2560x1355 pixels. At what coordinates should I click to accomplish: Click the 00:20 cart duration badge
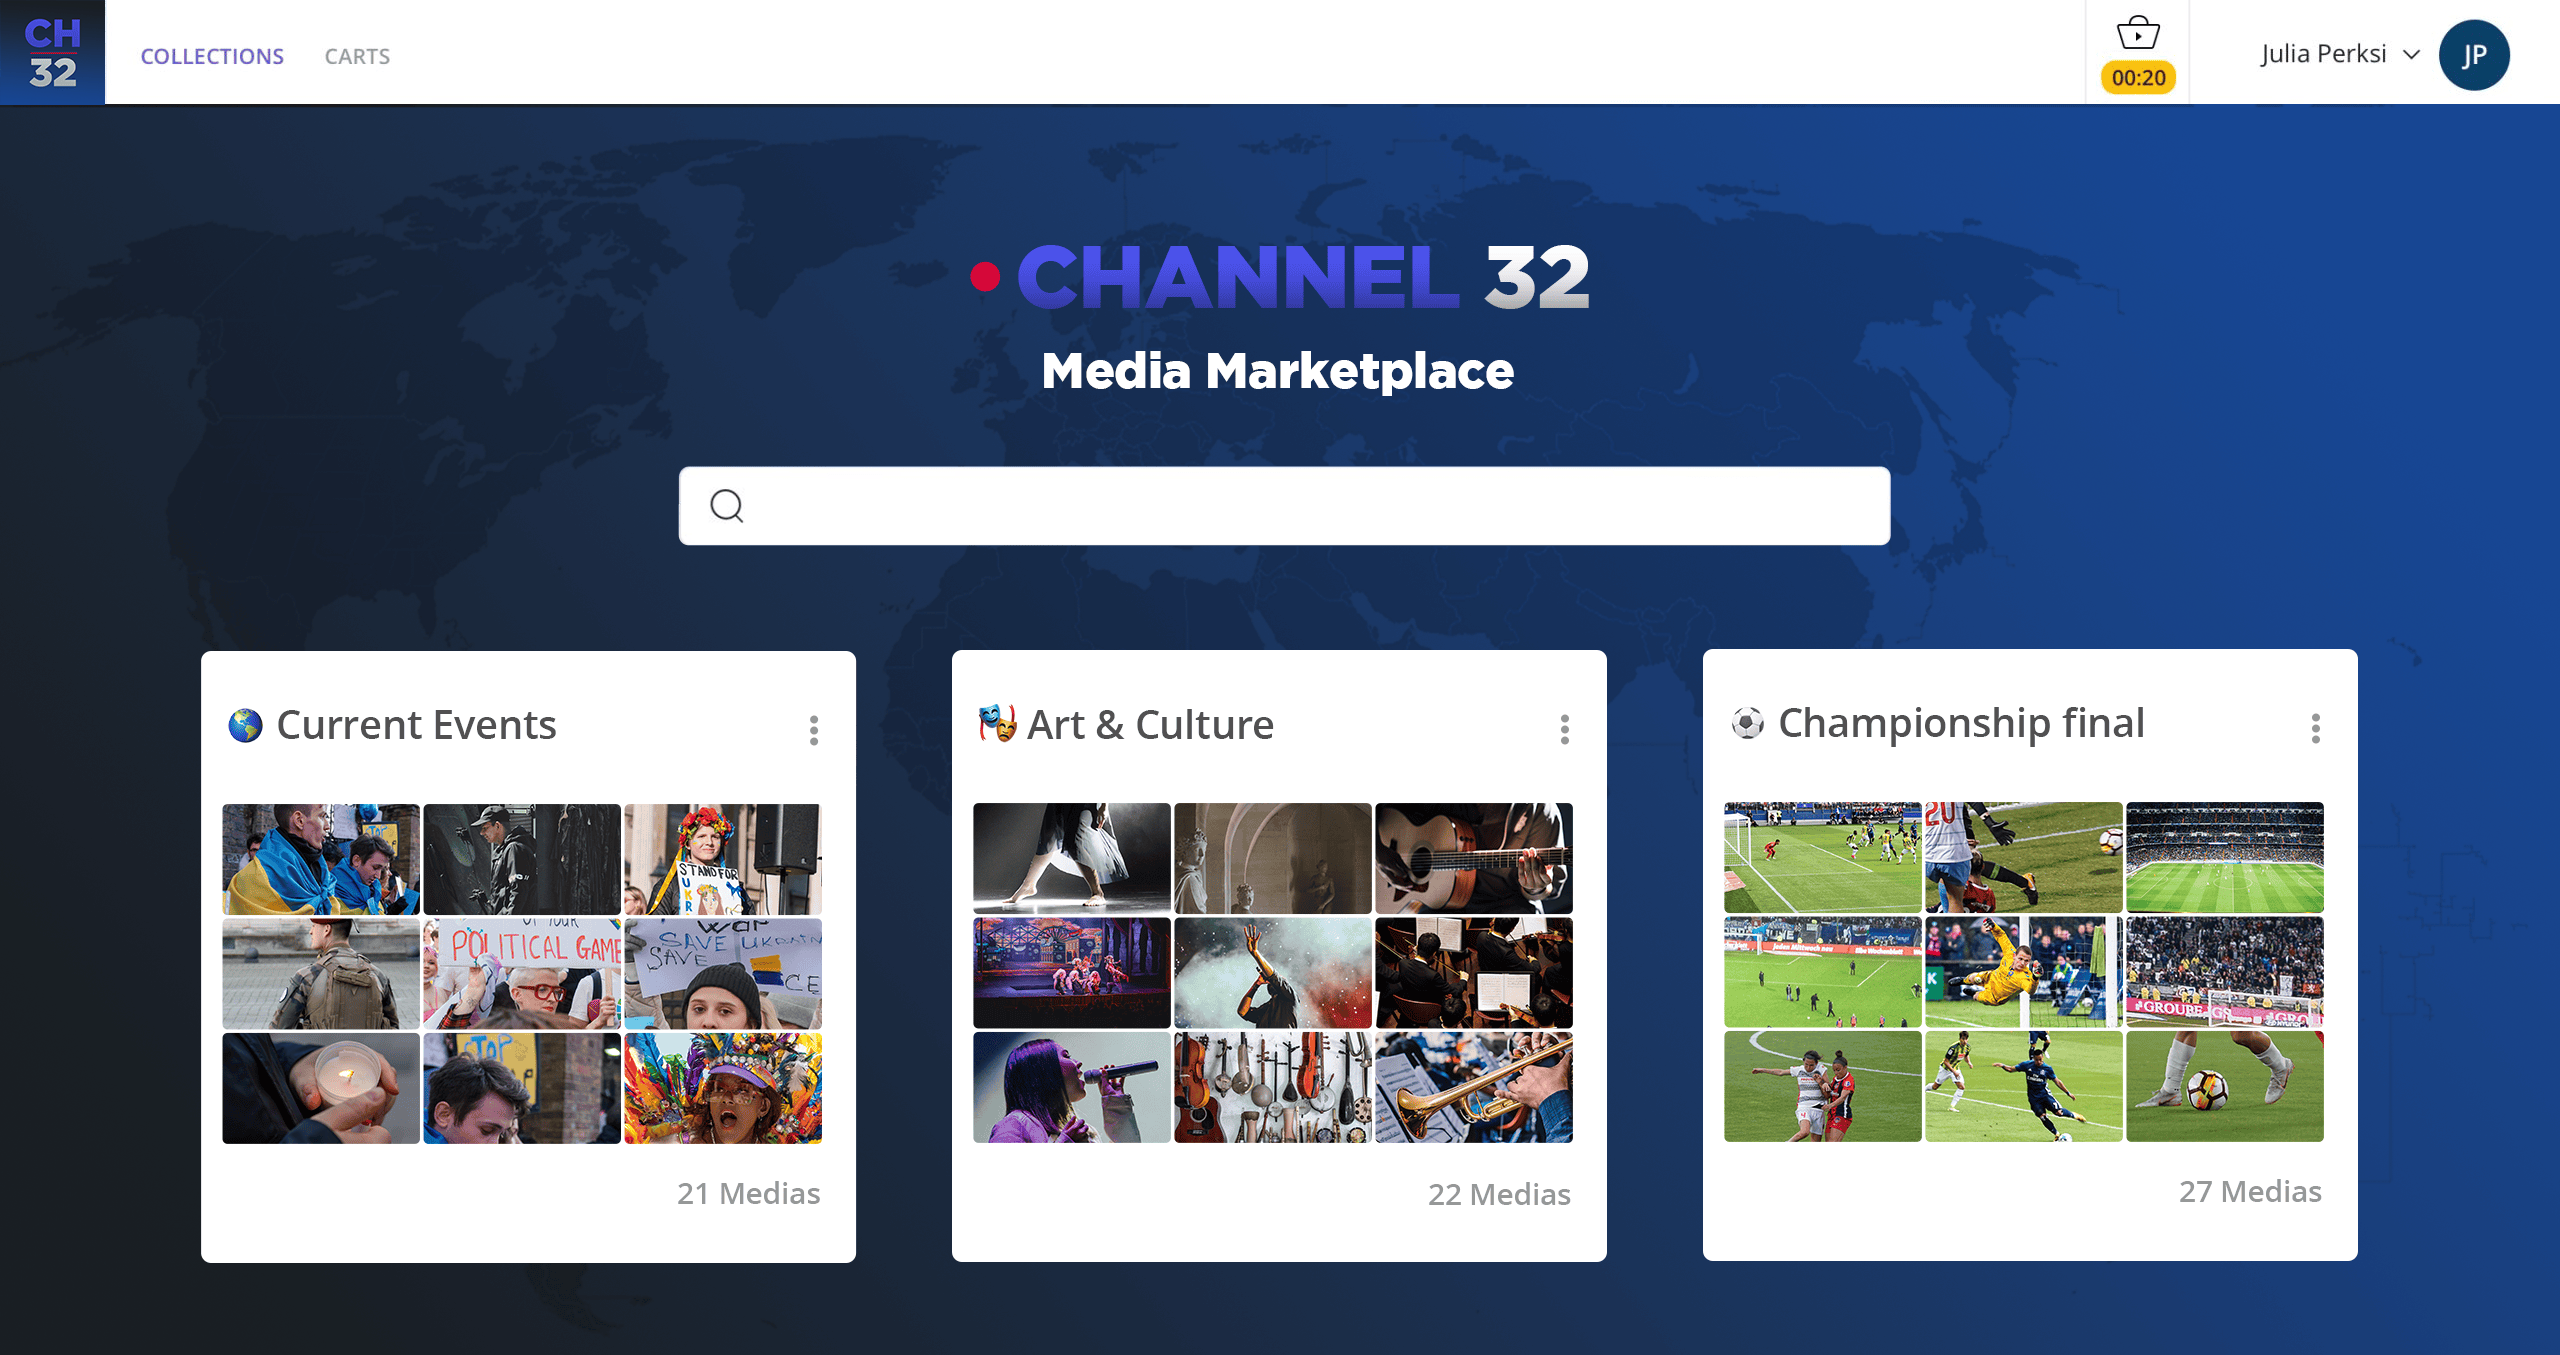2138,78
